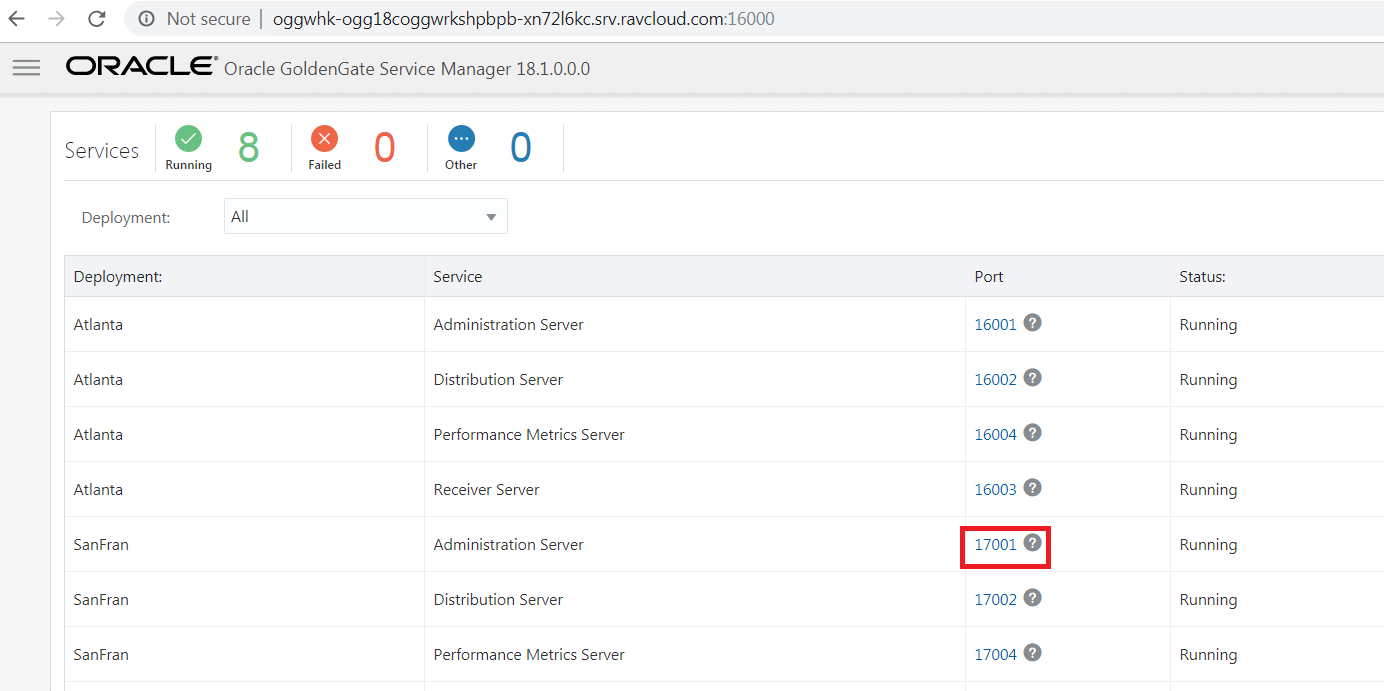Click SanFran in the Distribution Server row
The image size is (1384, 691).
point(101,600)
